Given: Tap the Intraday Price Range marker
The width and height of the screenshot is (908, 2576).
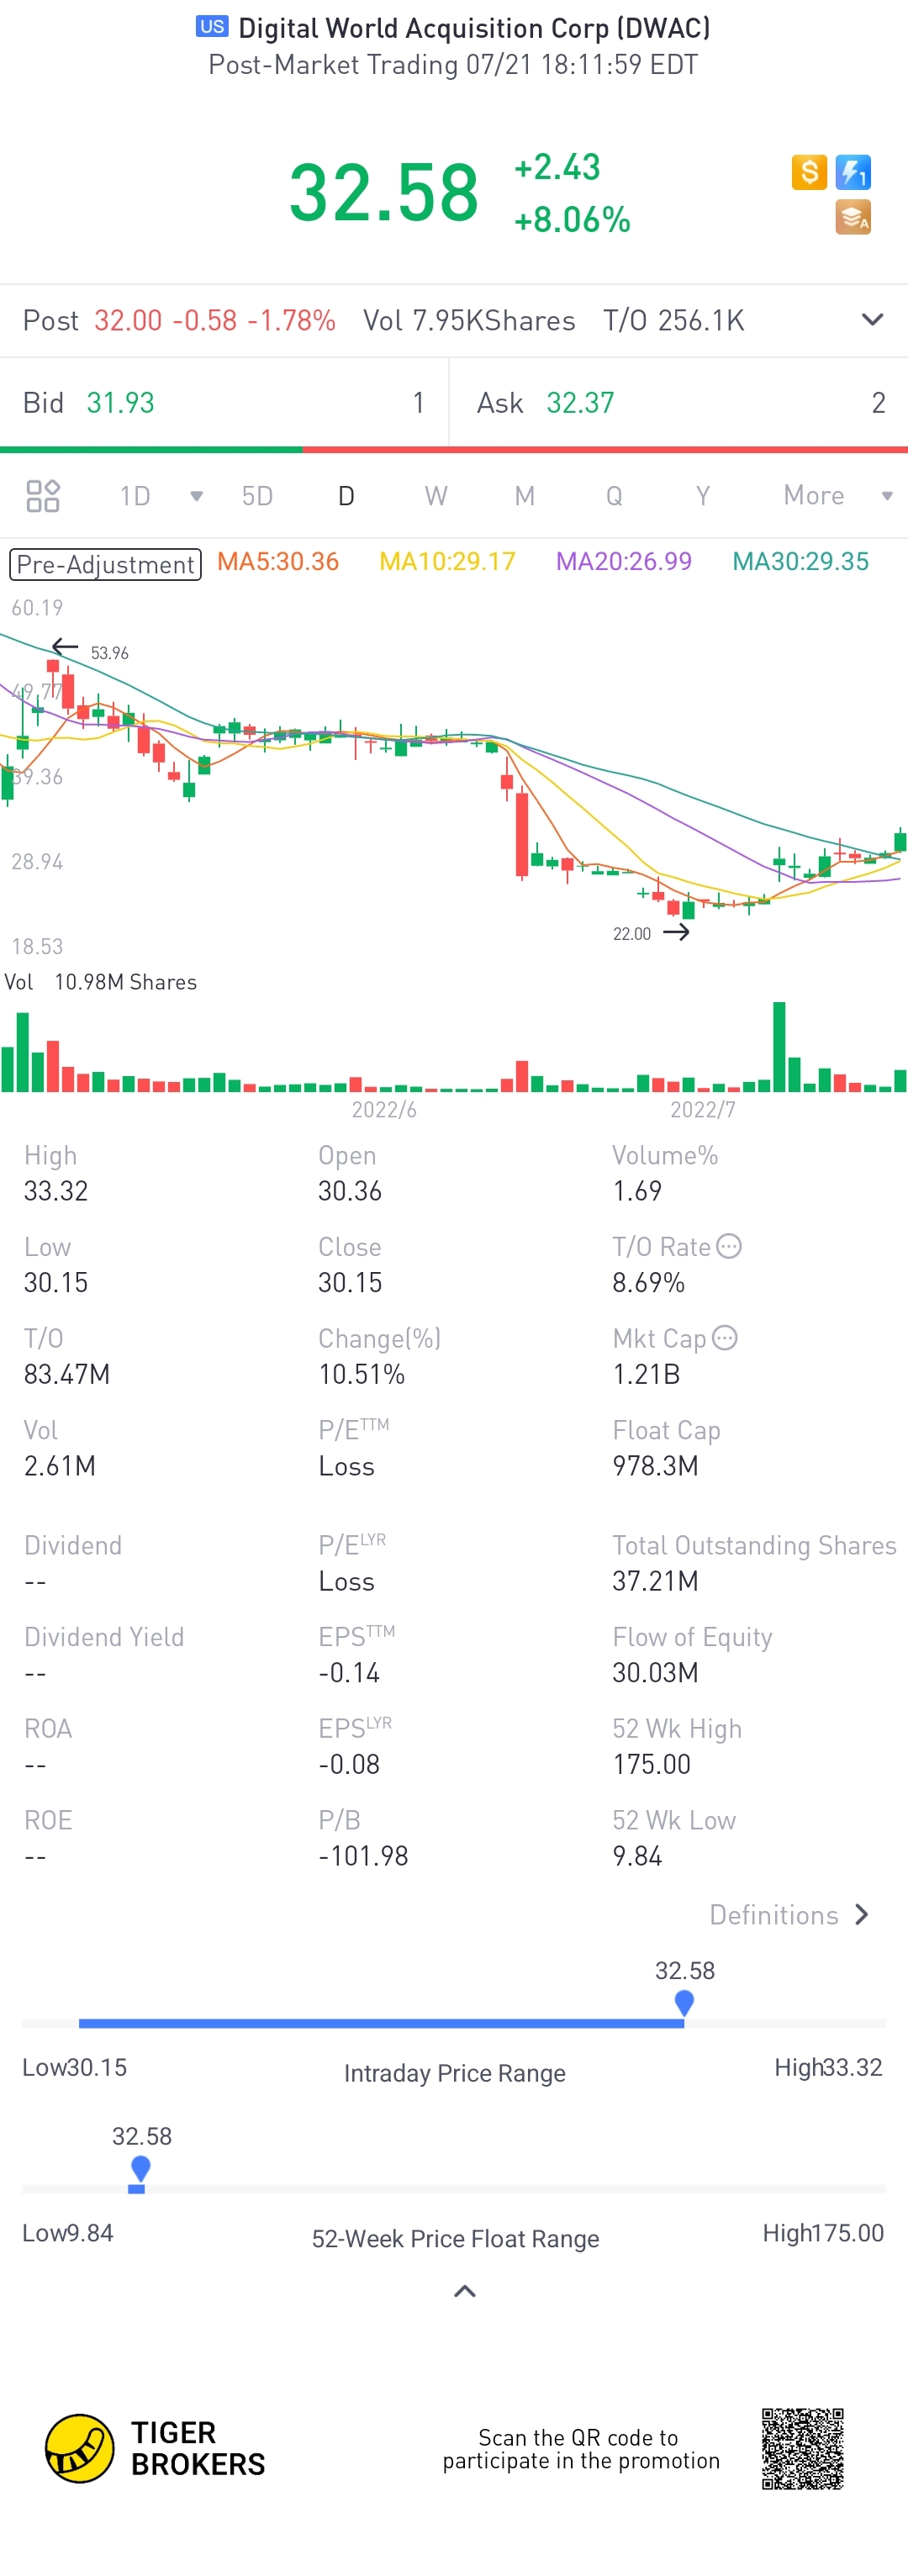Looking at the screenshot, I should [684, 2003].
